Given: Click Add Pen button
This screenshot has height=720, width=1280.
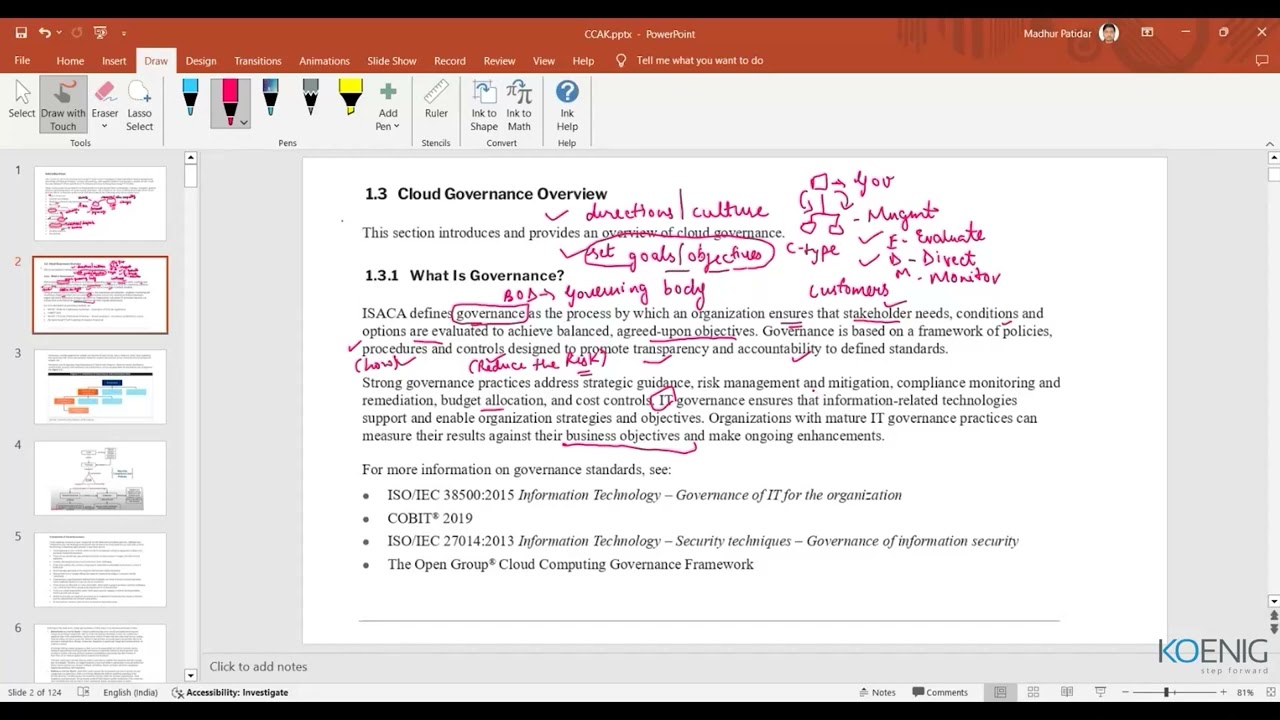Looking at the screenshot, I should point(388,105).
